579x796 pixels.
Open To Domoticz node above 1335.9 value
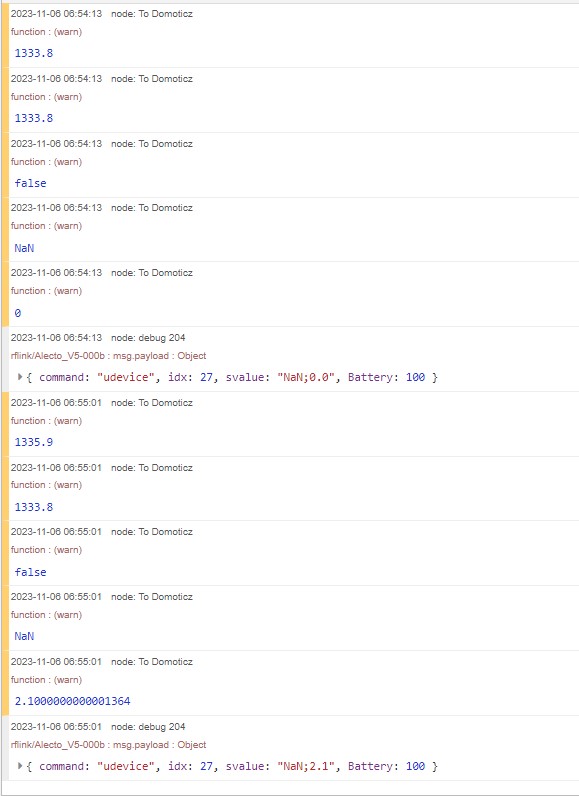152,403
